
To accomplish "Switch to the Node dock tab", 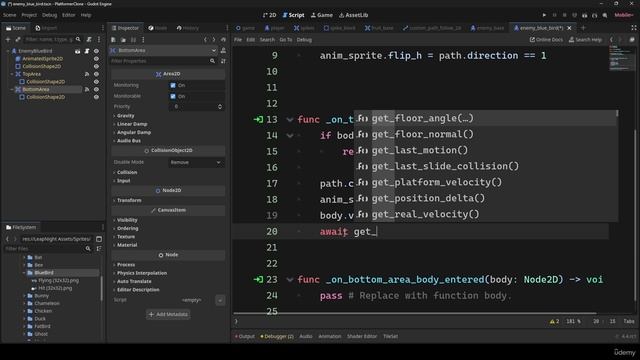I will (158, 28).
